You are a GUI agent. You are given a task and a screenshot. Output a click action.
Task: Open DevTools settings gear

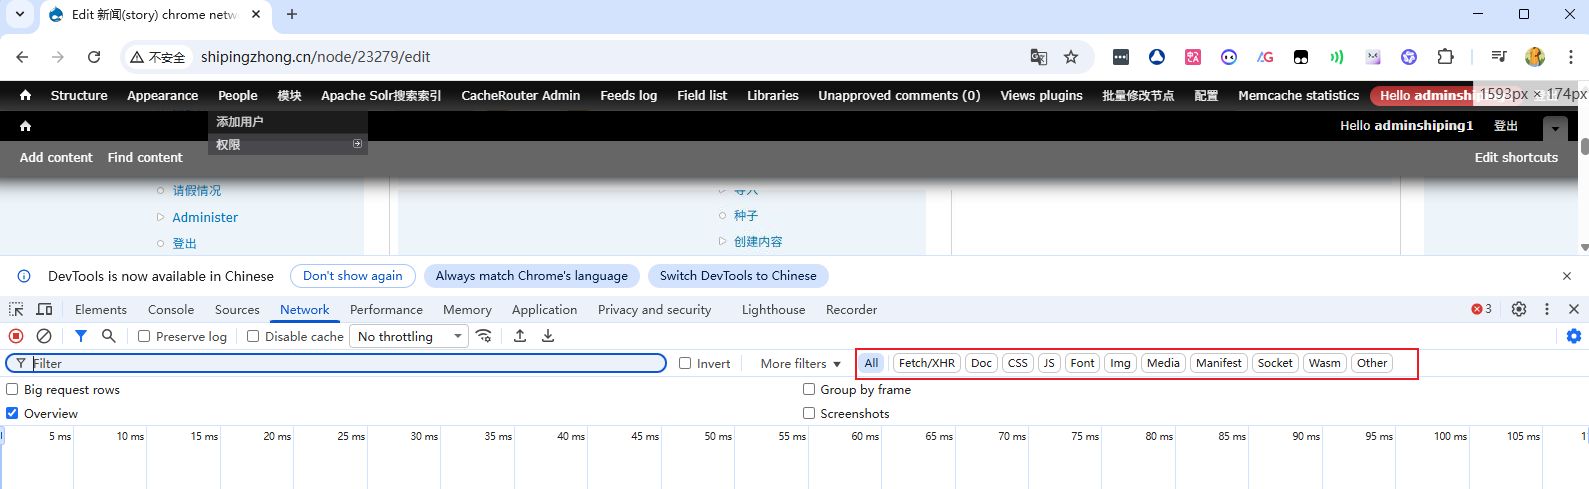pyautogui.click(x=1519, y=309)
